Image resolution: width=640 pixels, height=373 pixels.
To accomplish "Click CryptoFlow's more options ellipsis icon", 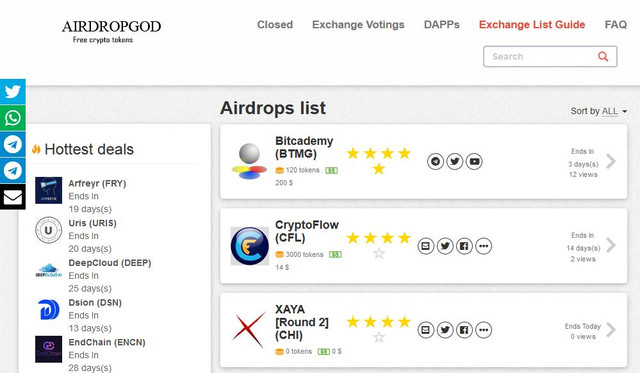I will point(484,246).
